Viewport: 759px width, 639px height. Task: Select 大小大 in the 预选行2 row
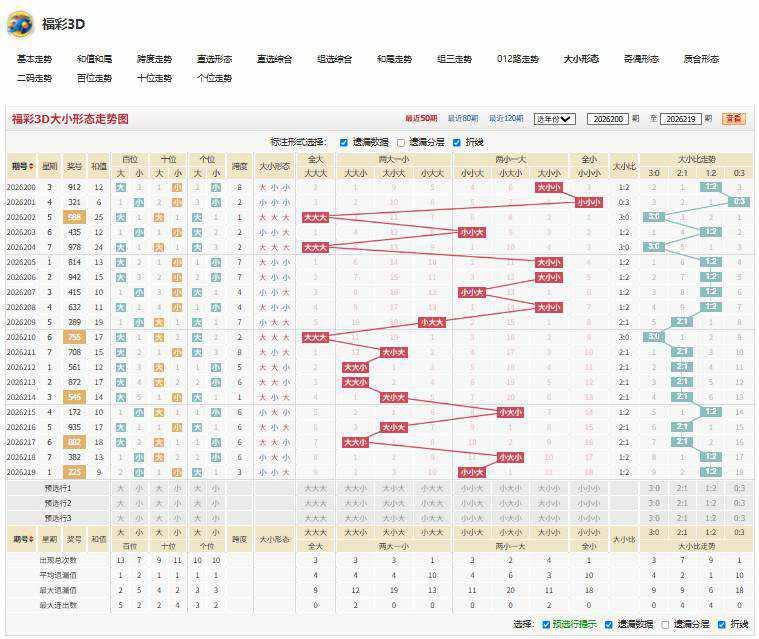click(x=394, y=503)
